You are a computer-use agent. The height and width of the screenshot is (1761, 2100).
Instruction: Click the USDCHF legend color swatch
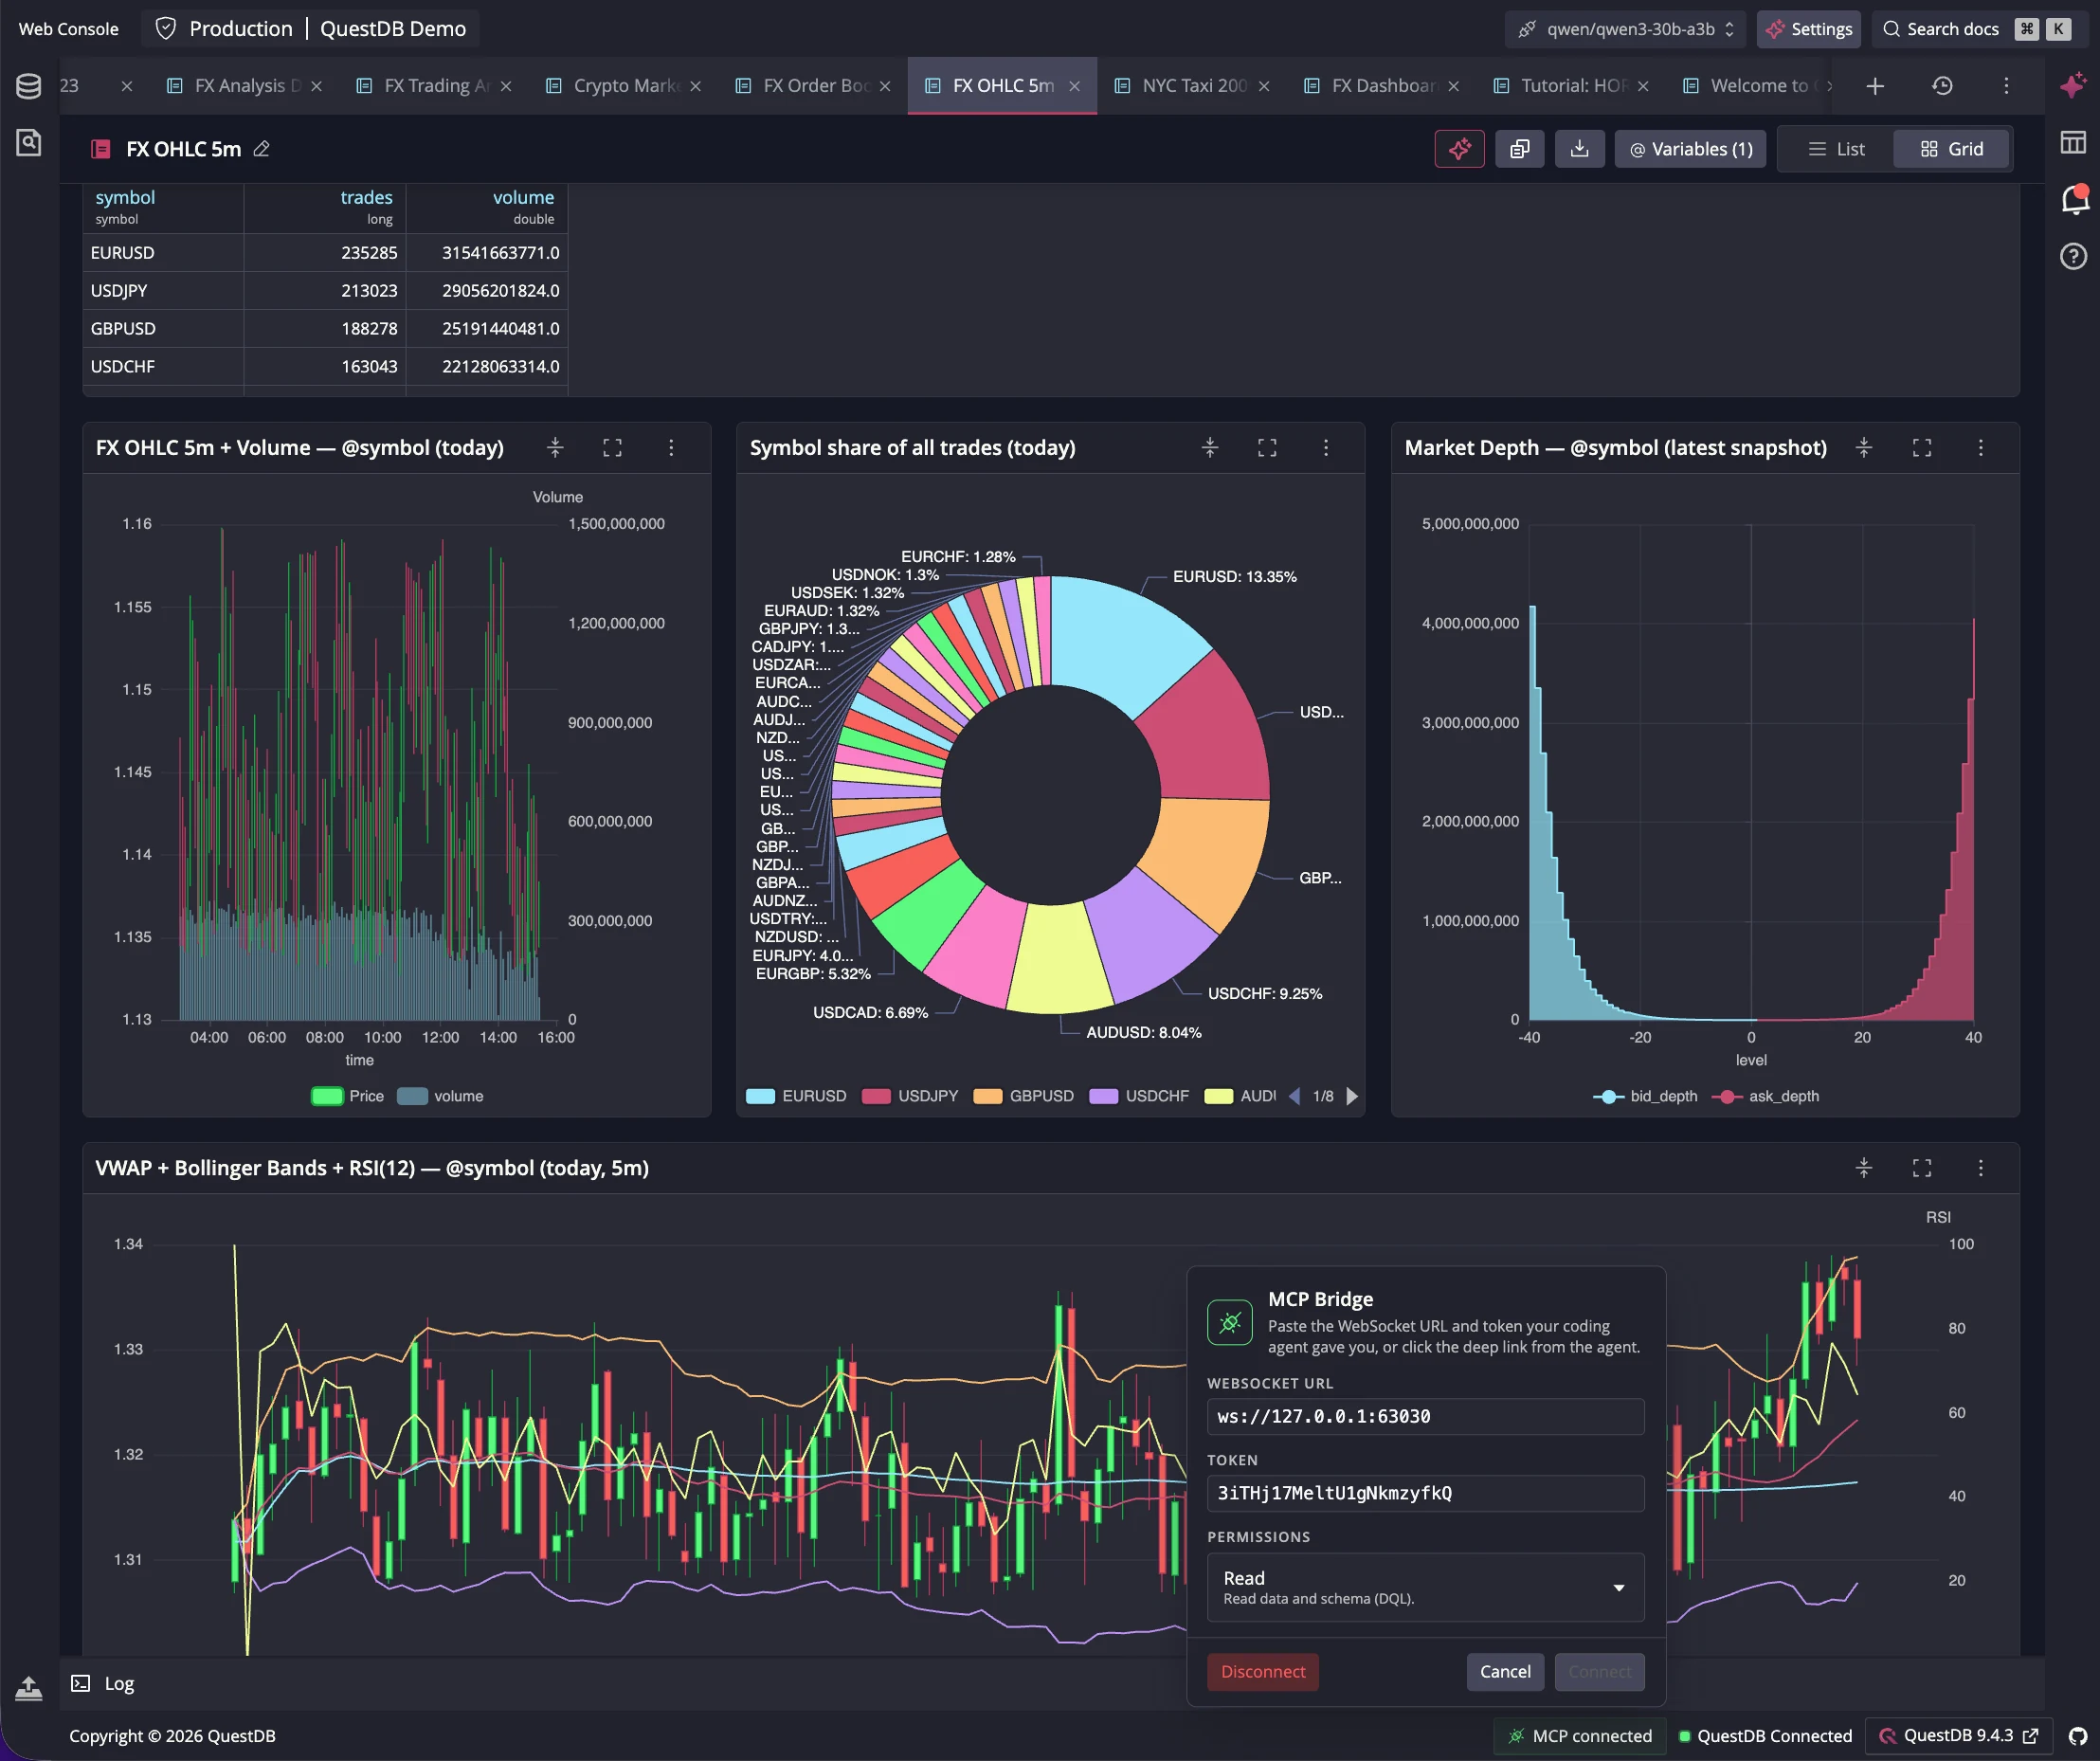(x=1103, y=1096)
